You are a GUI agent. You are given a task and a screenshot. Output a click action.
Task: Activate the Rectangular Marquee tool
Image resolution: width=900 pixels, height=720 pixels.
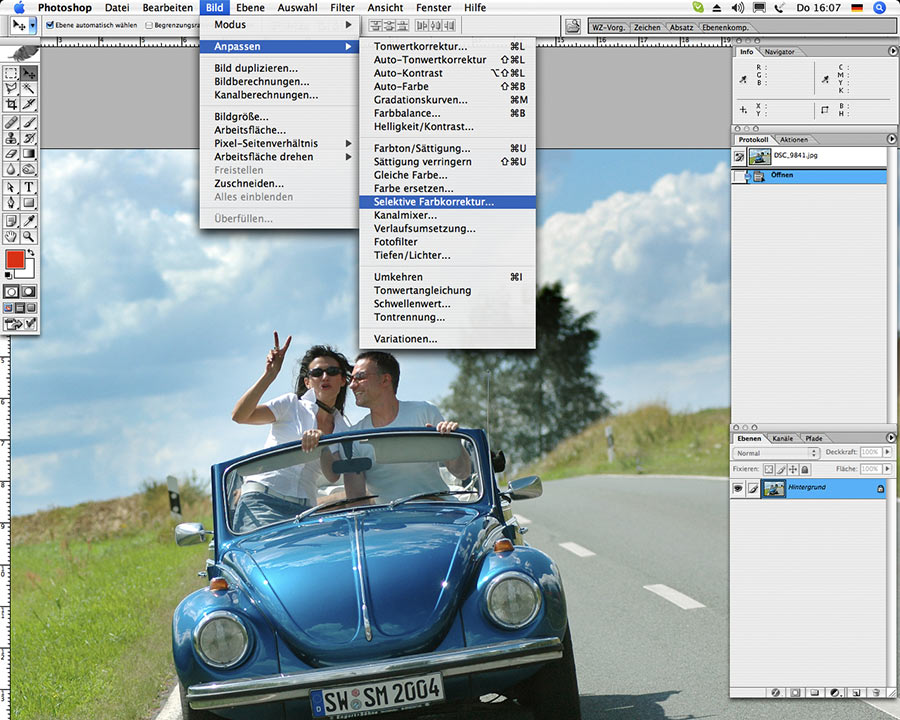click(11, 73)
